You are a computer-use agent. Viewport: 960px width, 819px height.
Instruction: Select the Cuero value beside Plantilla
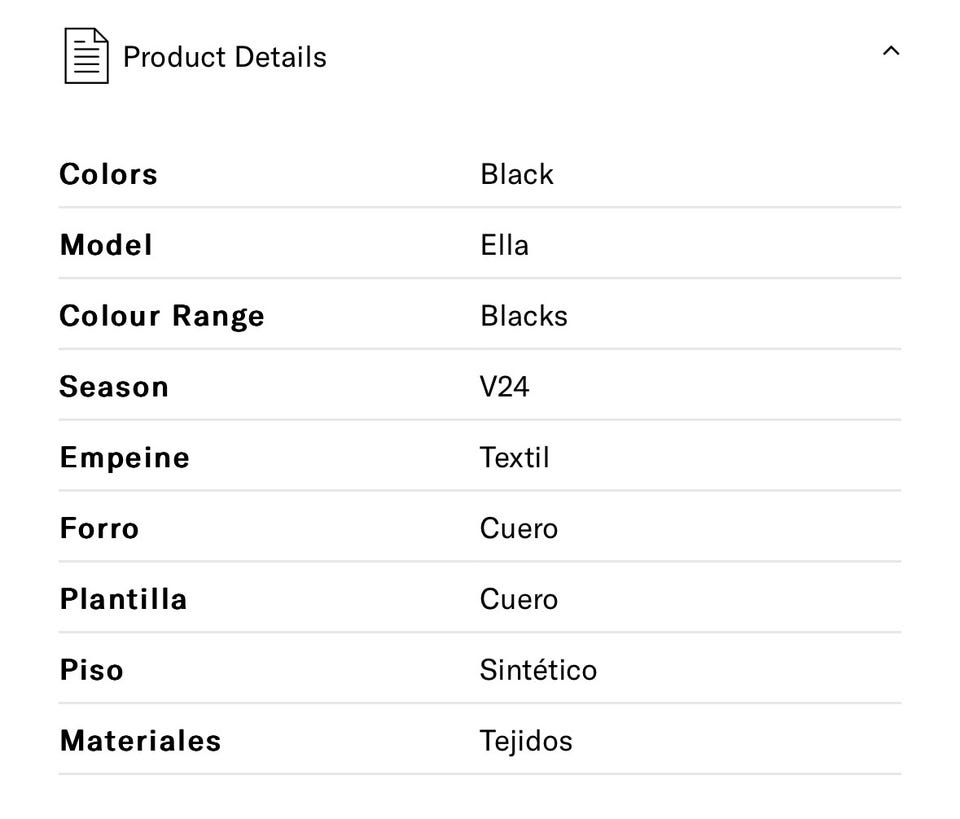coord(518,599)
